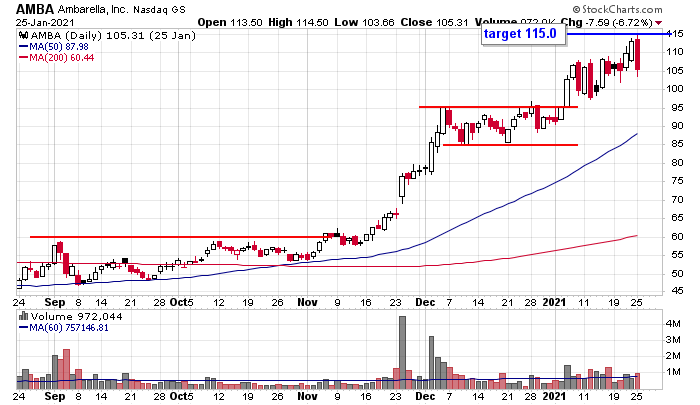Click the 2M volume axis label
Viewport: 700px width, 405px height.
pos(673,356)
